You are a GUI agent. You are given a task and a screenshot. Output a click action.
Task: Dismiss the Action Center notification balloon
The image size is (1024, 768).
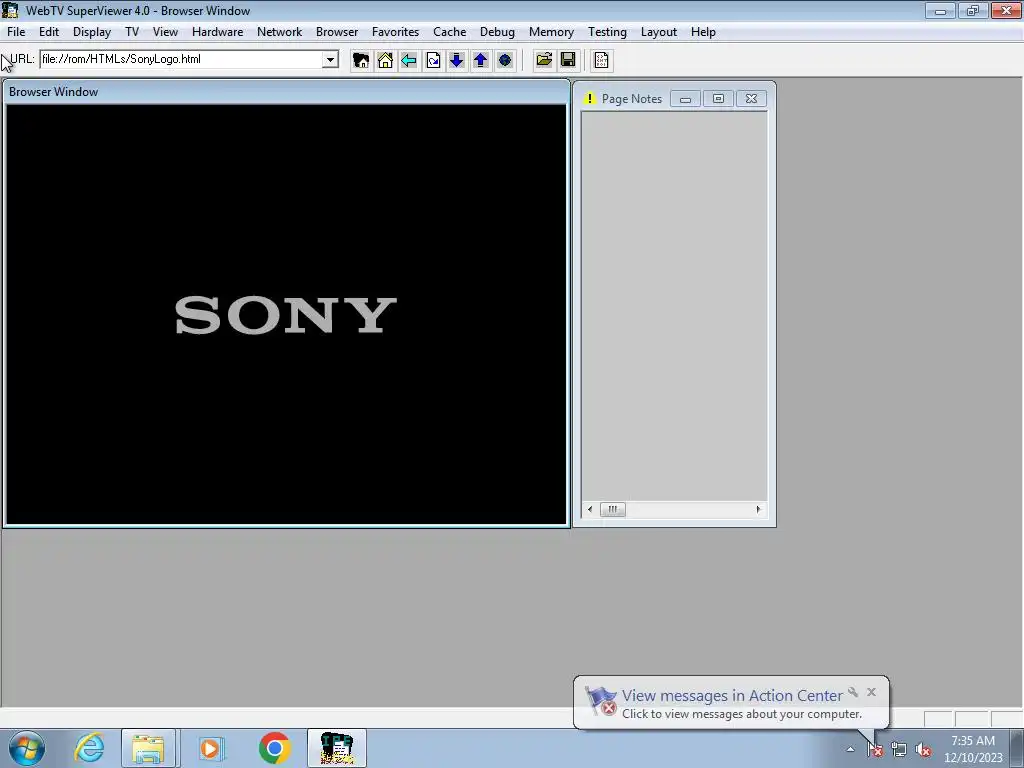click(871, 692)
